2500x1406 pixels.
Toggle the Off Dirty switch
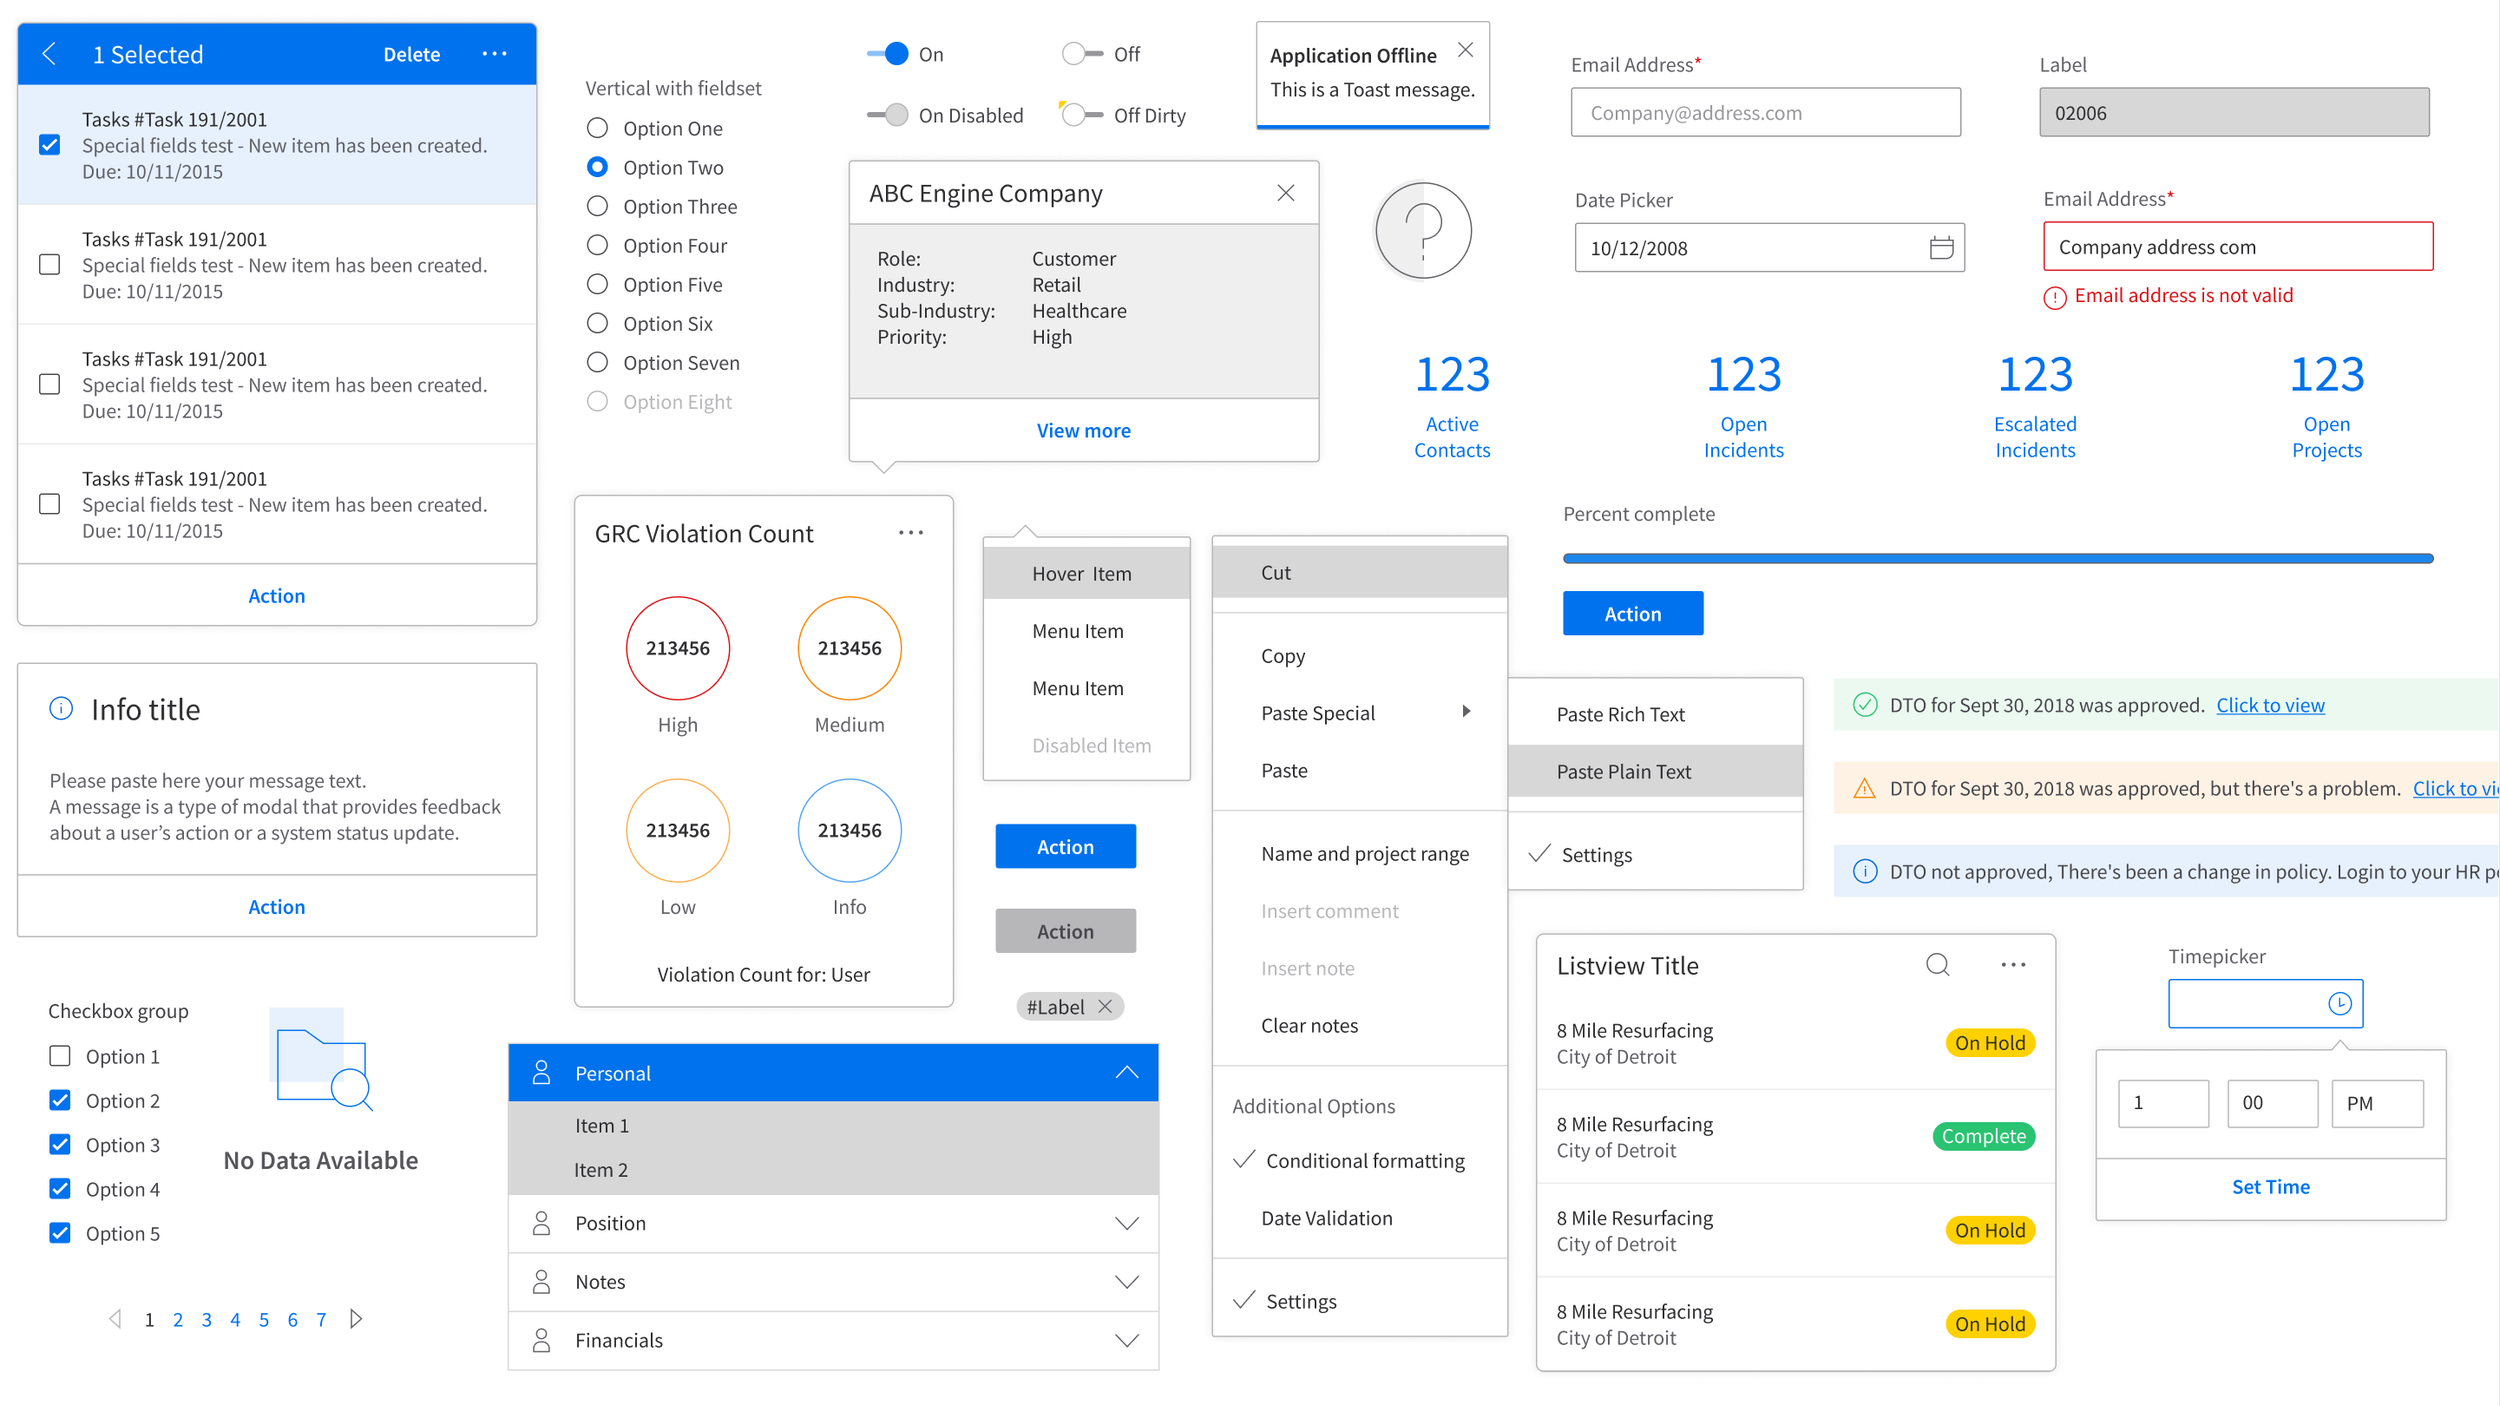[x=1081, y=115]
